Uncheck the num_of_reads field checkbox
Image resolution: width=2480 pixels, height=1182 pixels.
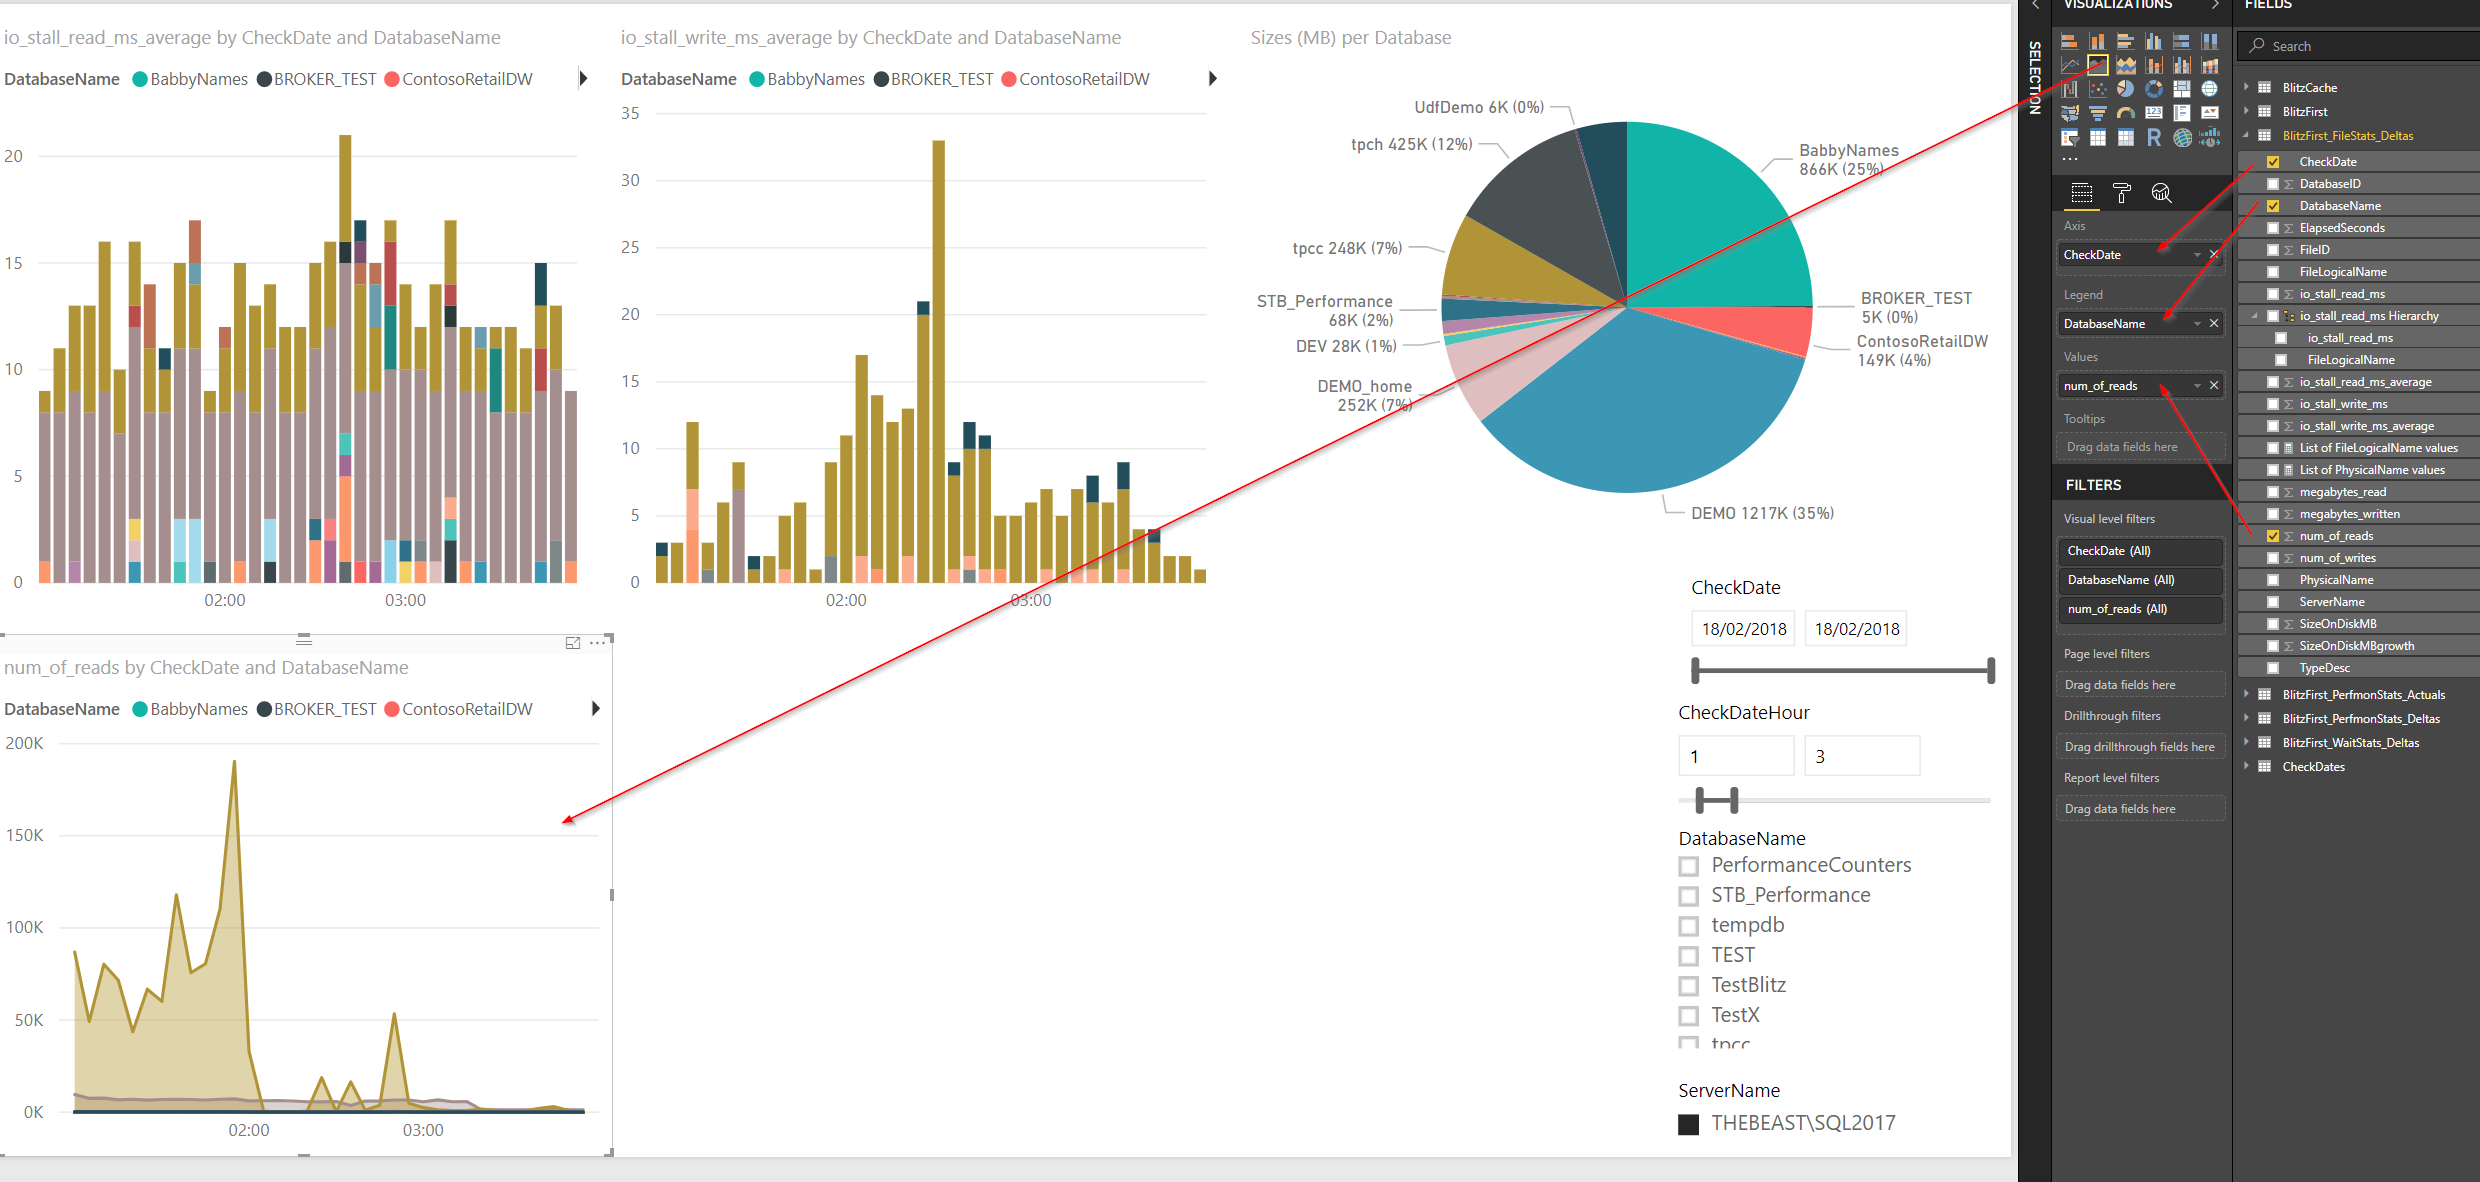click(2273, 536)
